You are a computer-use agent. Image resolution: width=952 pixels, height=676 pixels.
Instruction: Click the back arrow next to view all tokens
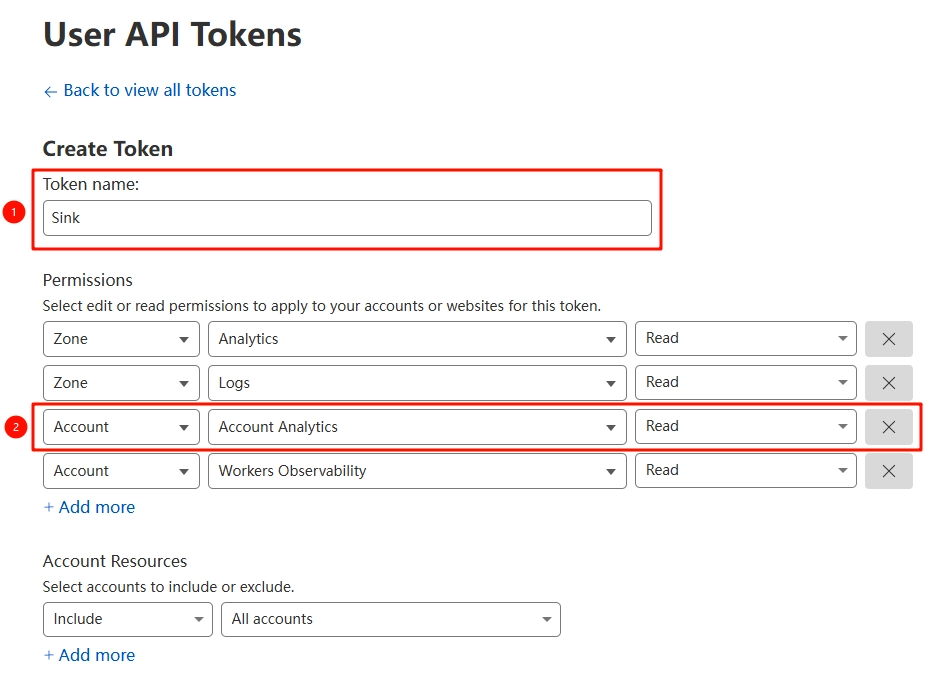point(50,90)
